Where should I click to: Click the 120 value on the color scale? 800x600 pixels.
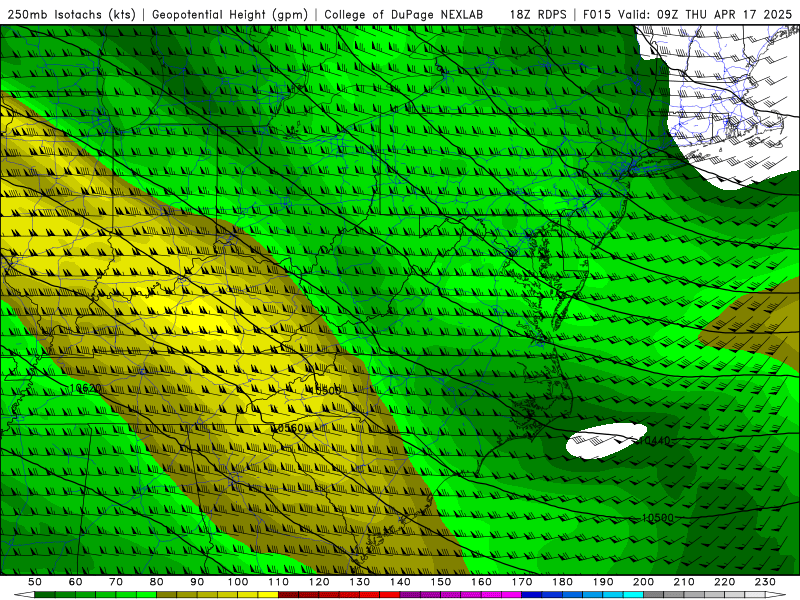pyautogui.click(x=319, y=582)
